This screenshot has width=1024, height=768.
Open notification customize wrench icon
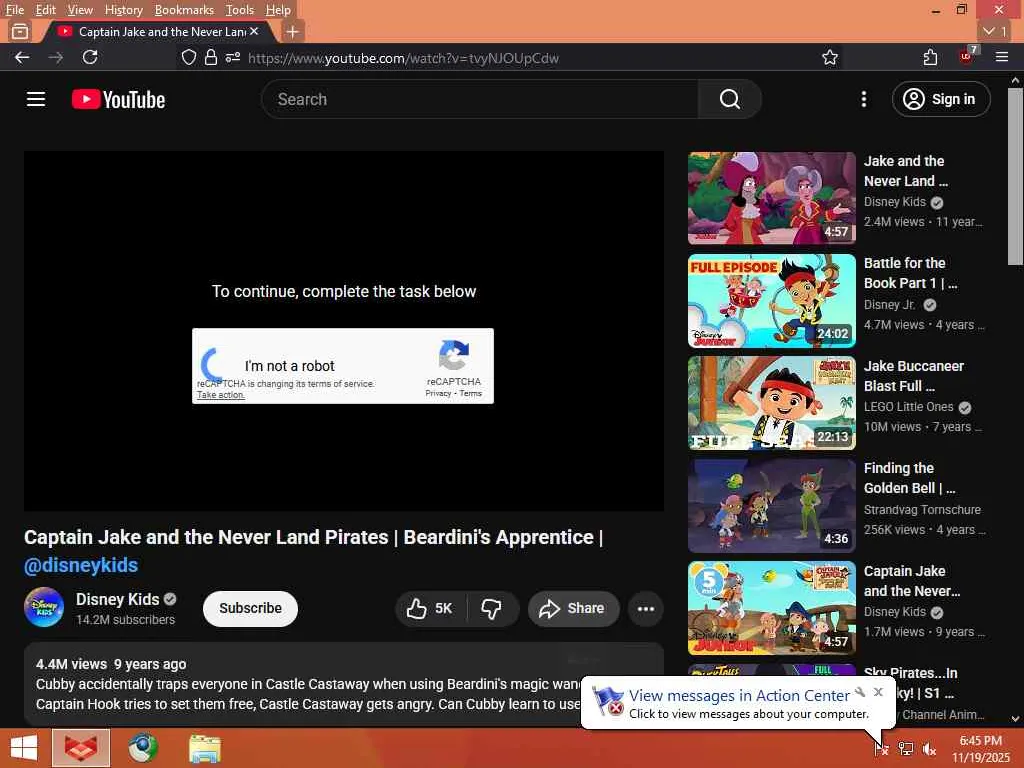coord(860,692)
